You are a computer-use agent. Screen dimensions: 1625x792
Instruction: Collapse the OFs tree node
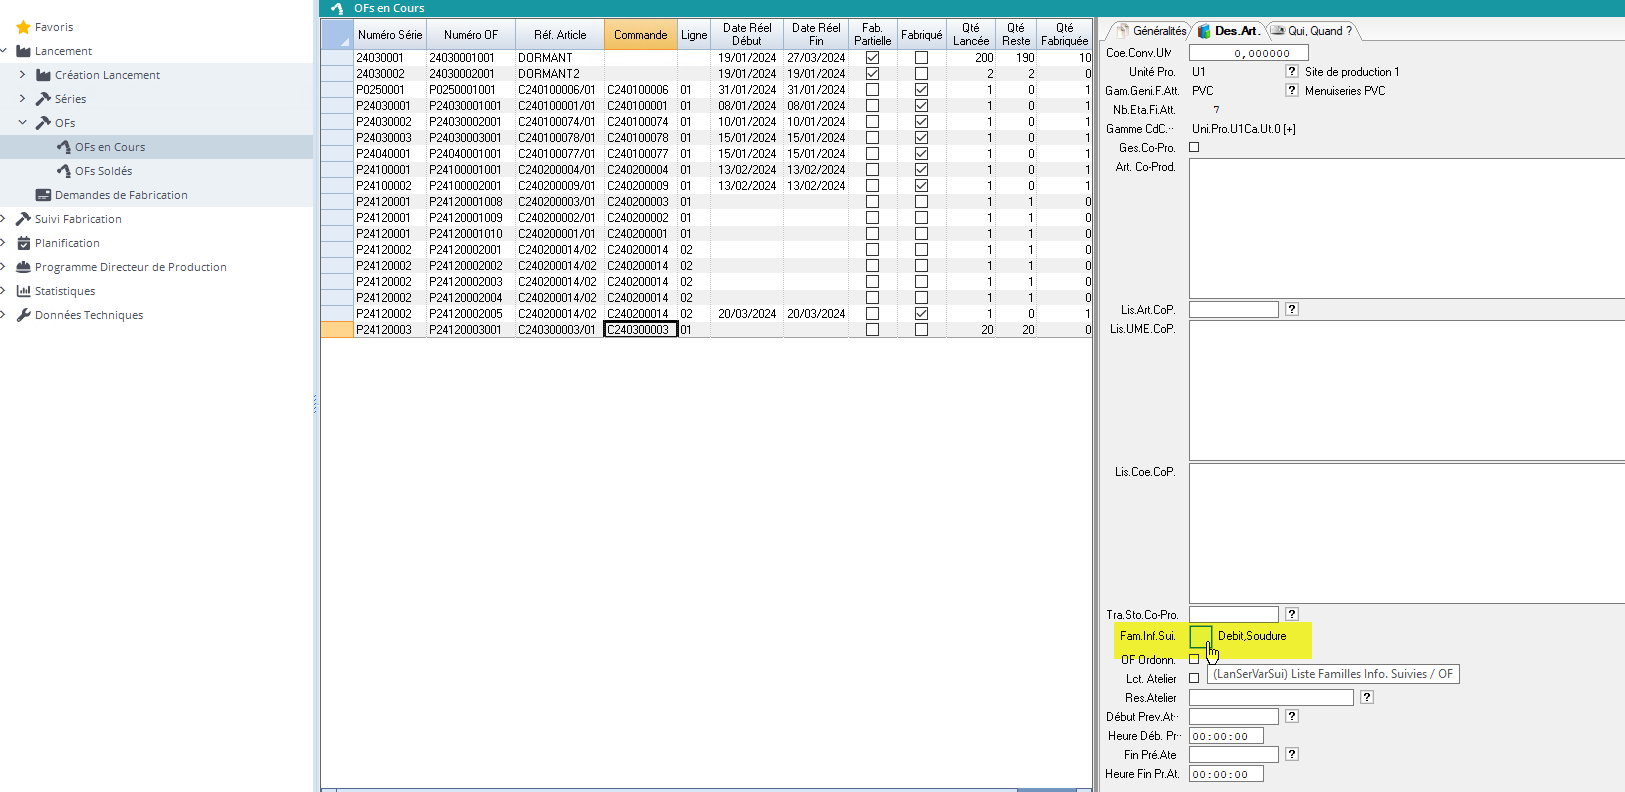coord(23,123)
